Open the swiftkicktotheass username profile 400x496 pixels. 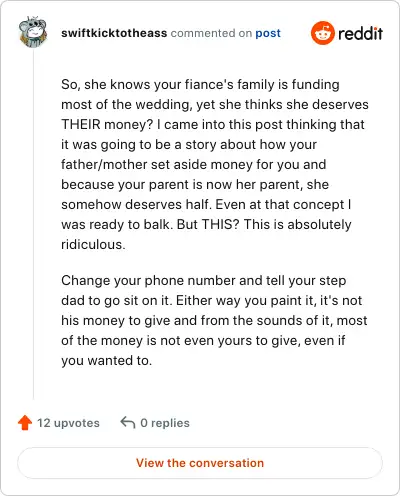coord(114,33)
